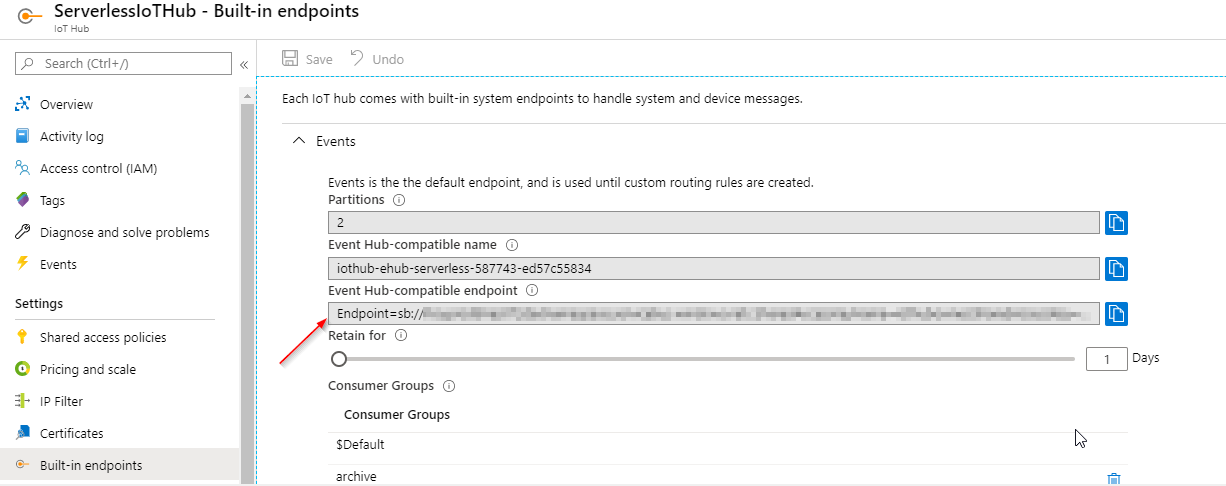Click the Settings section heading
This screenshot has width=1226, height=486.
click(39, 303)
